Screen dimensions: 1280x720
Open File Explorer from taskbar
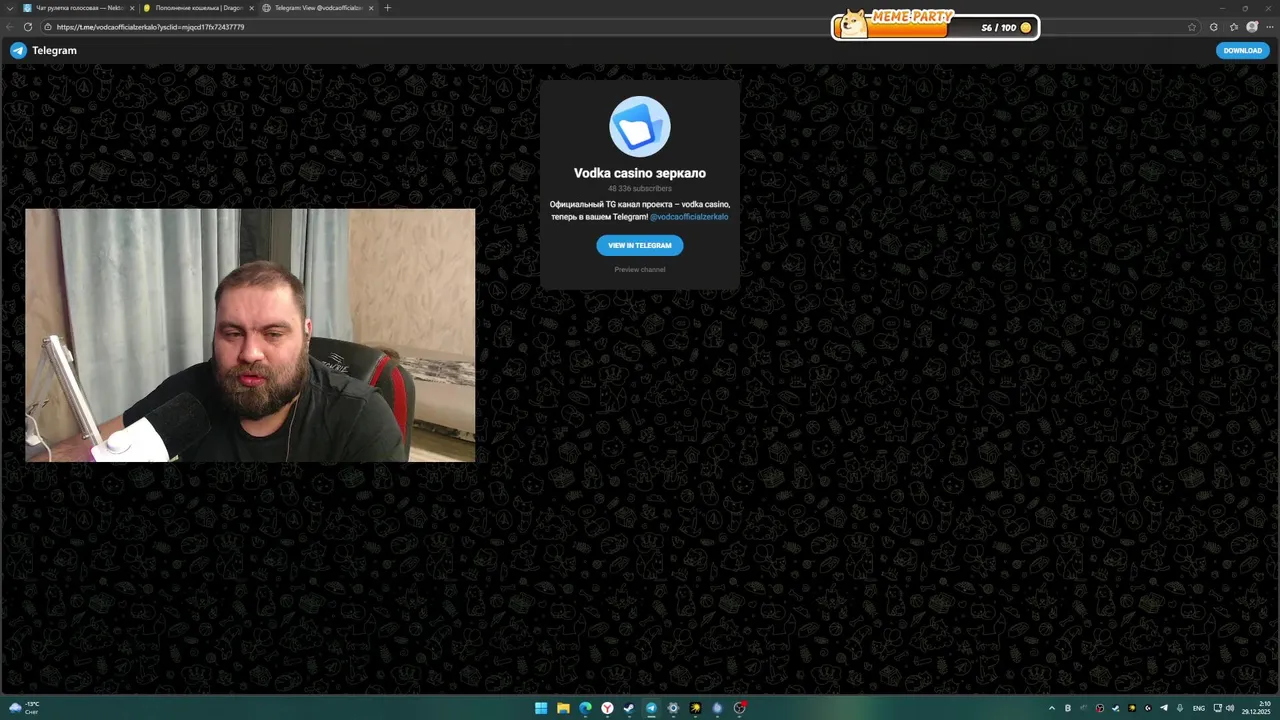(x=563, y=708)
